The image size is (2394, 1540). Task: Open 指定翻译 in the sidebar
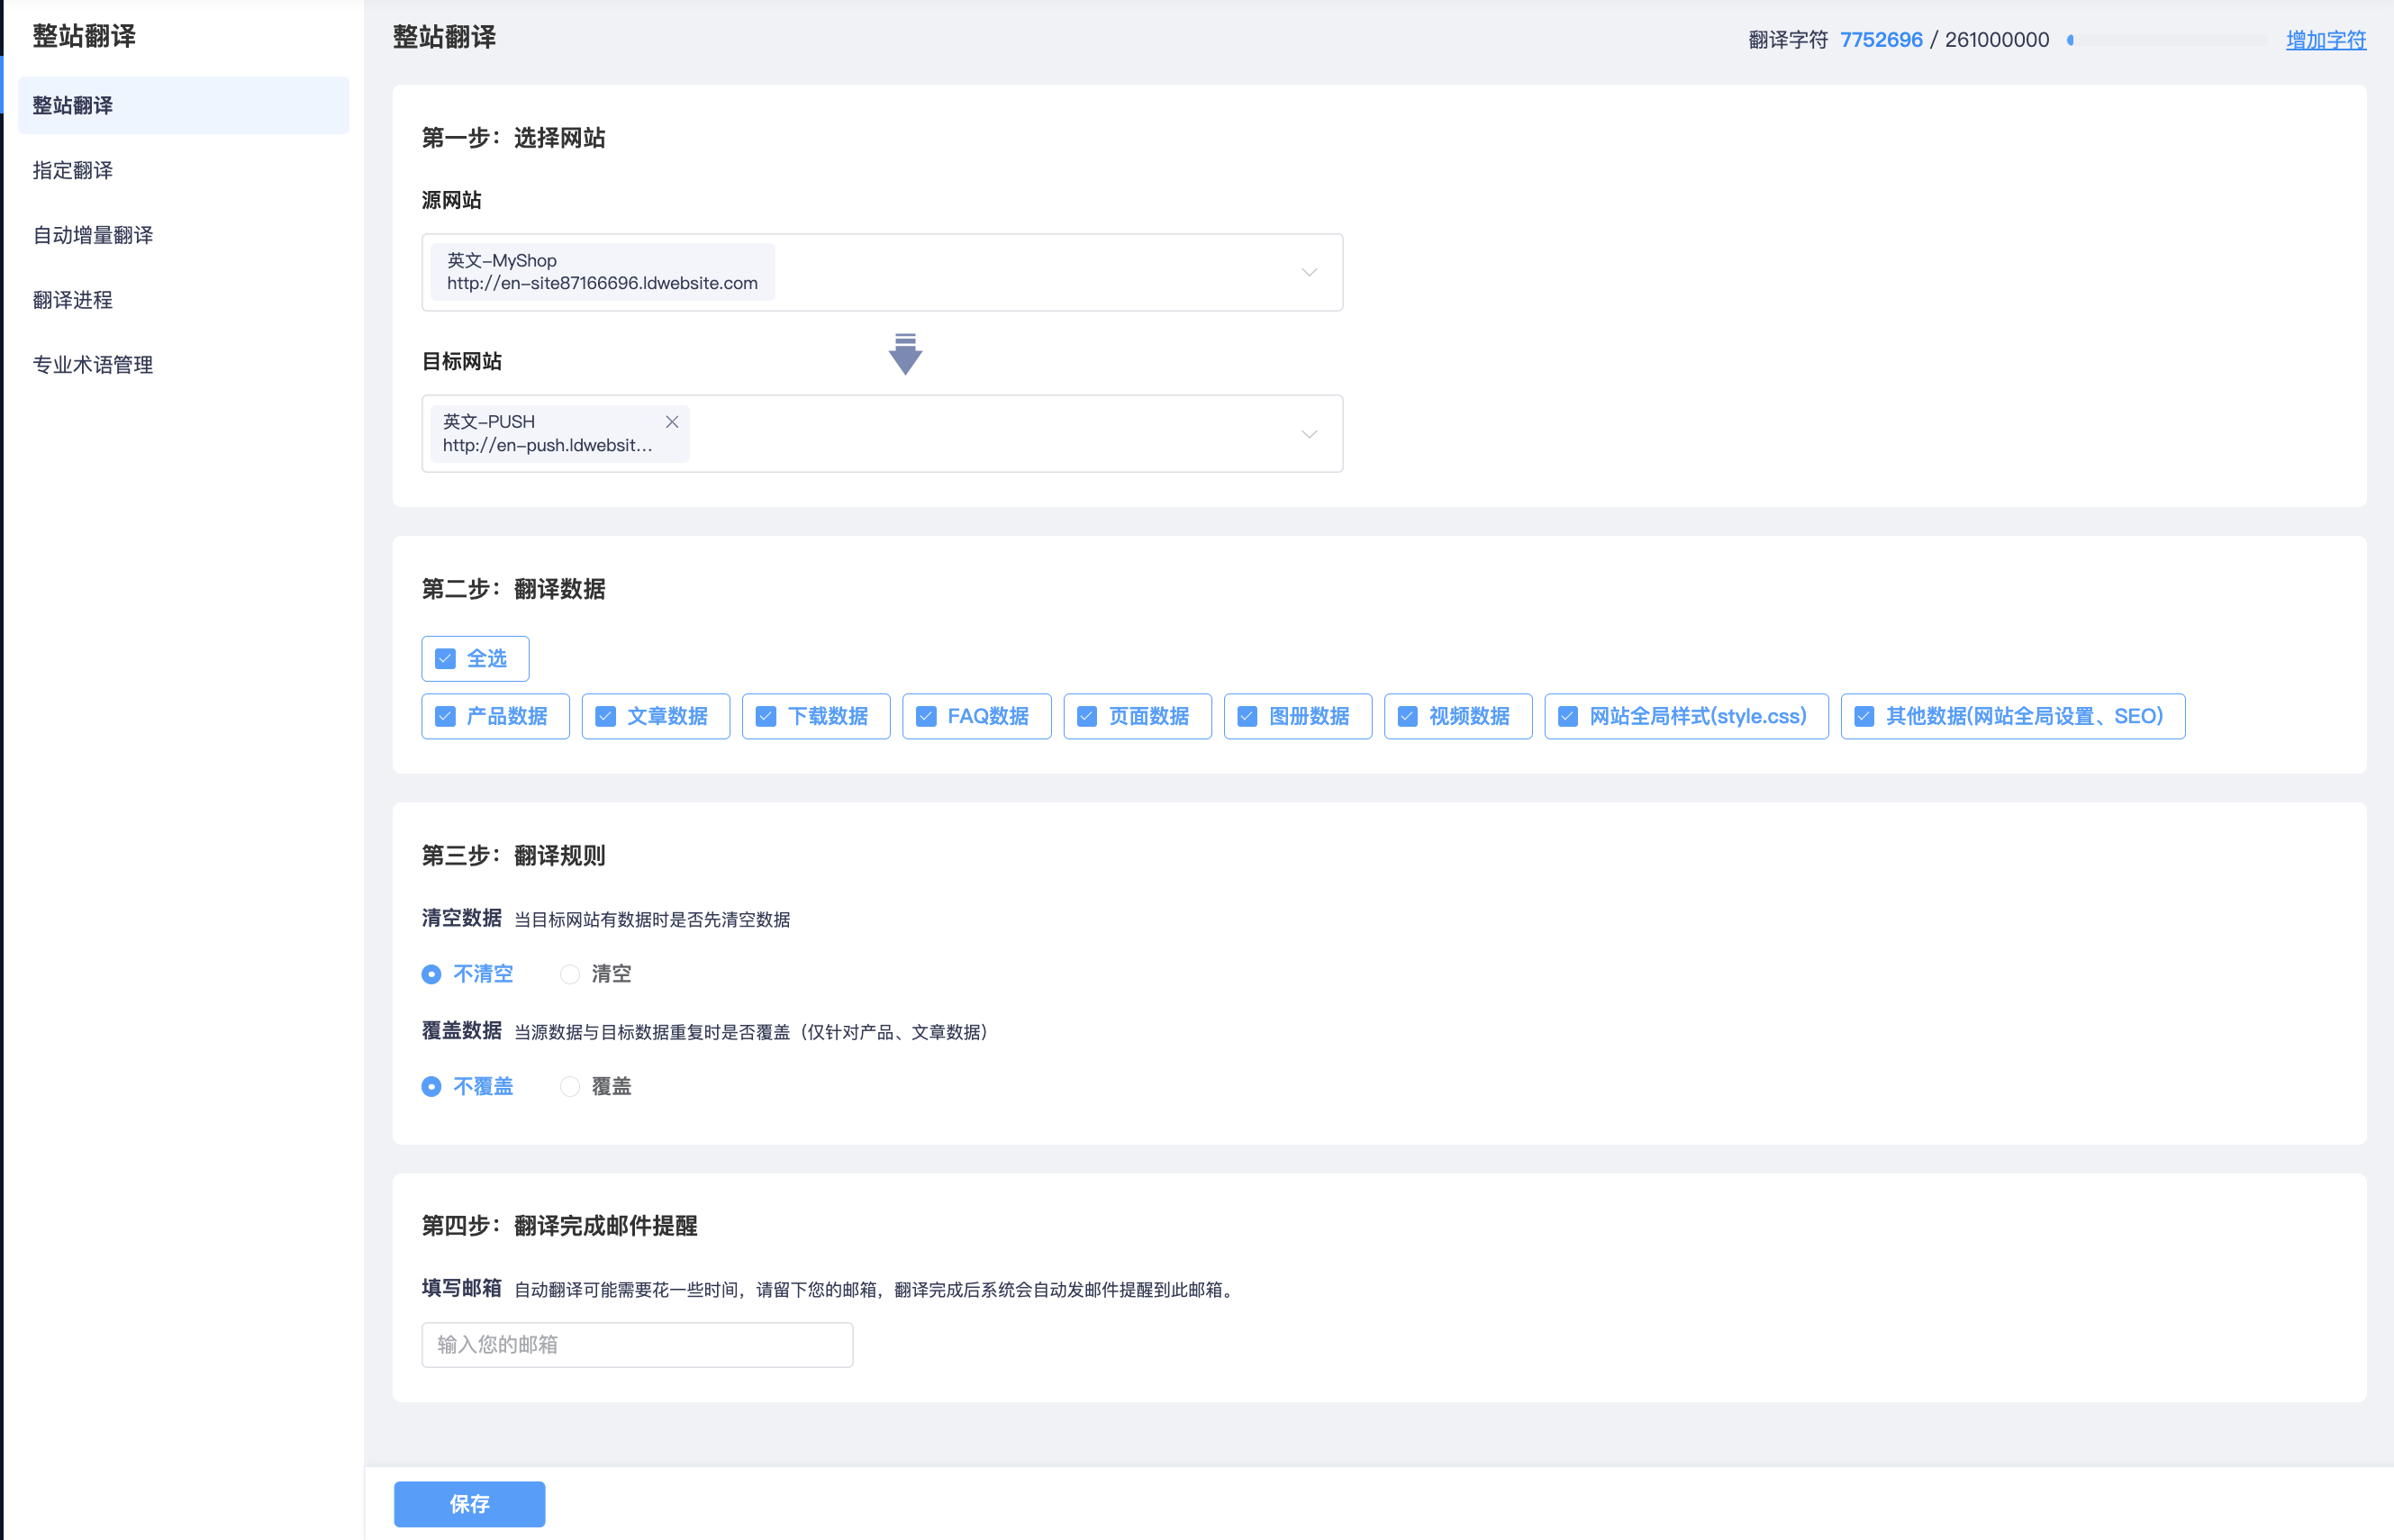tap(73, 170)
